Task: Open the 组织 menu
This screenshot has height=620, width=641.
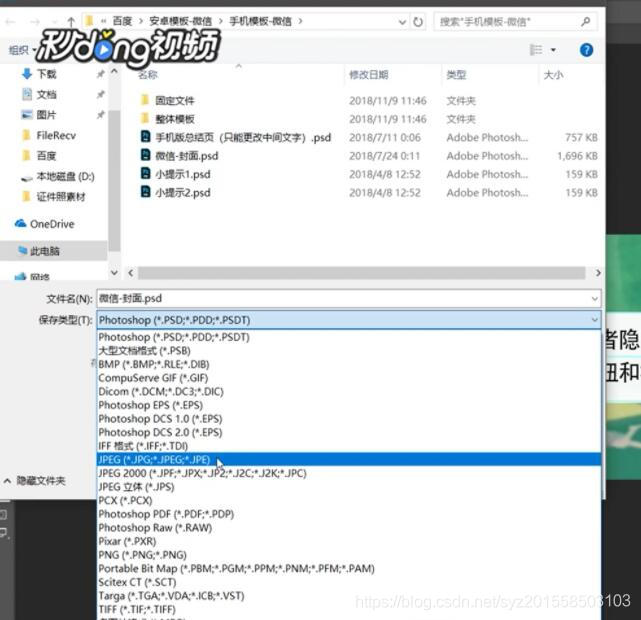Action: [x=20, y=50]
